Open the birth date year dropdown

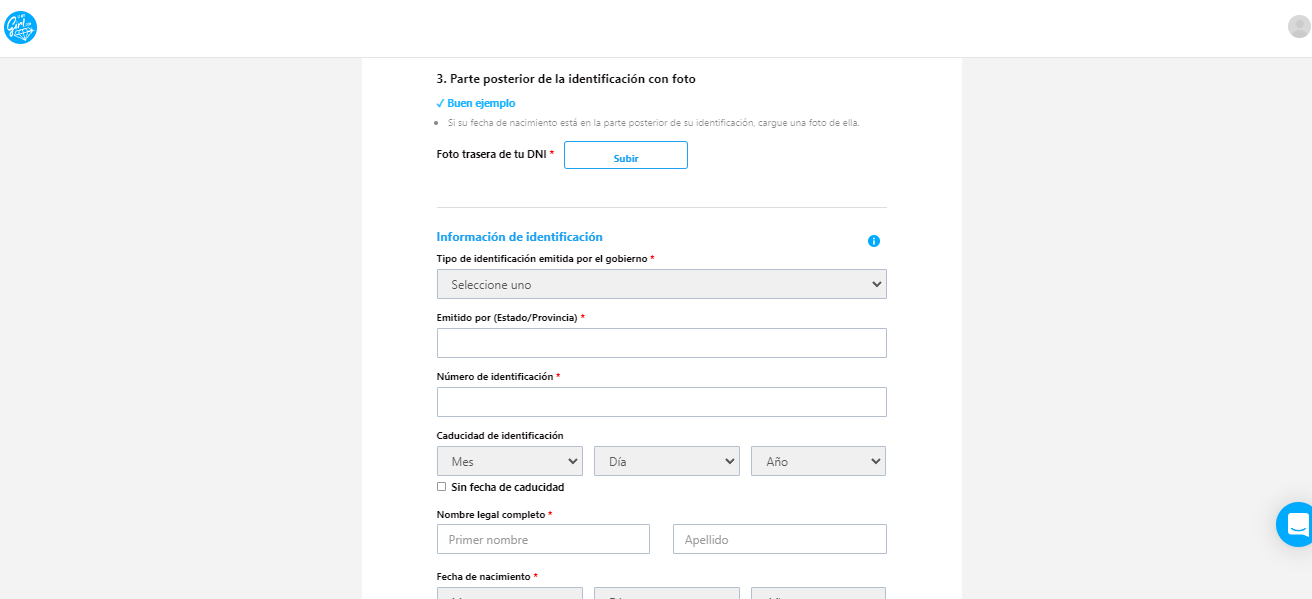[818, 593]
